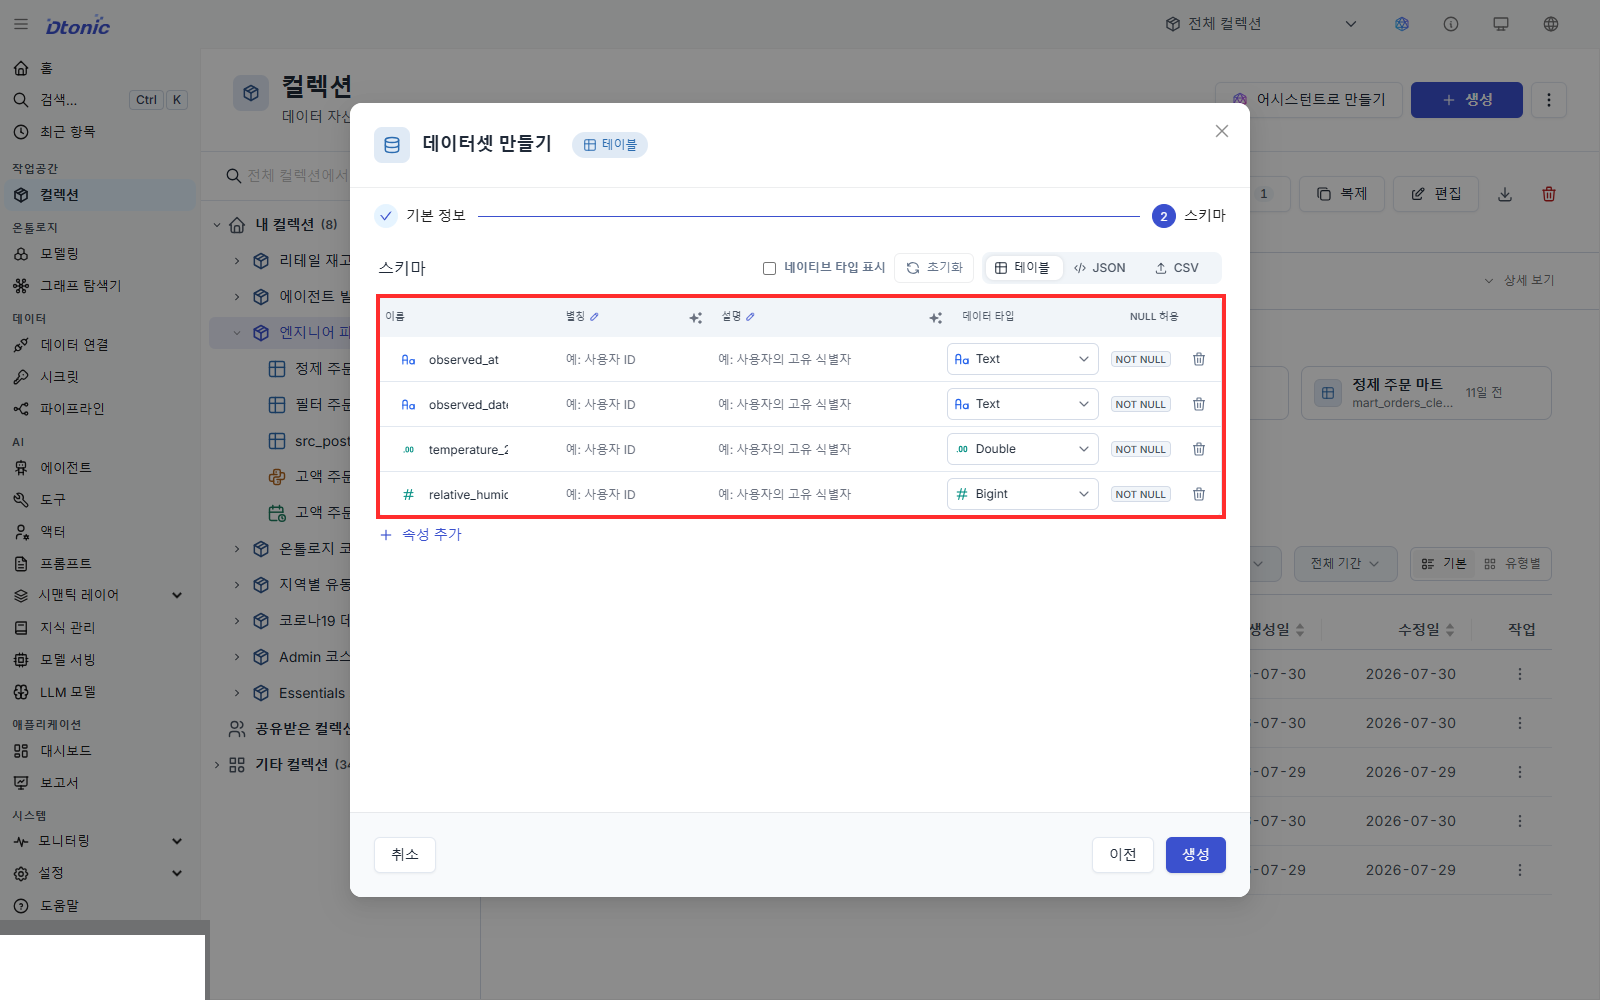The width and height of the screenshot is (1600, 1000).
Task: Delete the relative_humid attribute row
Action: click(x=1199, y=494)
